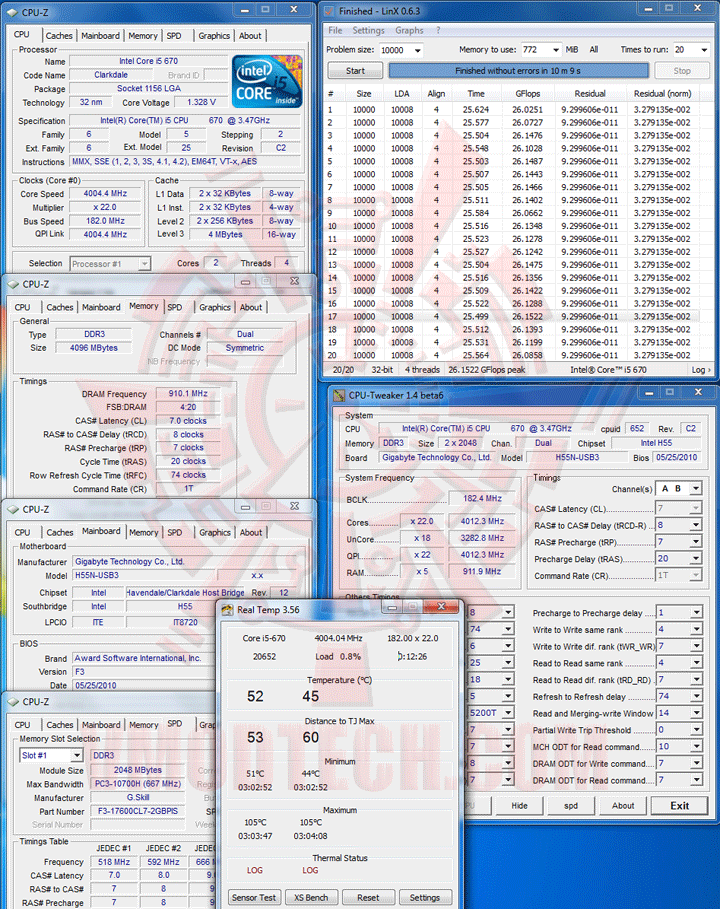Click the spd button in CPU-Tweaker
The height and width of the screenshot is (909, 720).
[x=570, y=806]
